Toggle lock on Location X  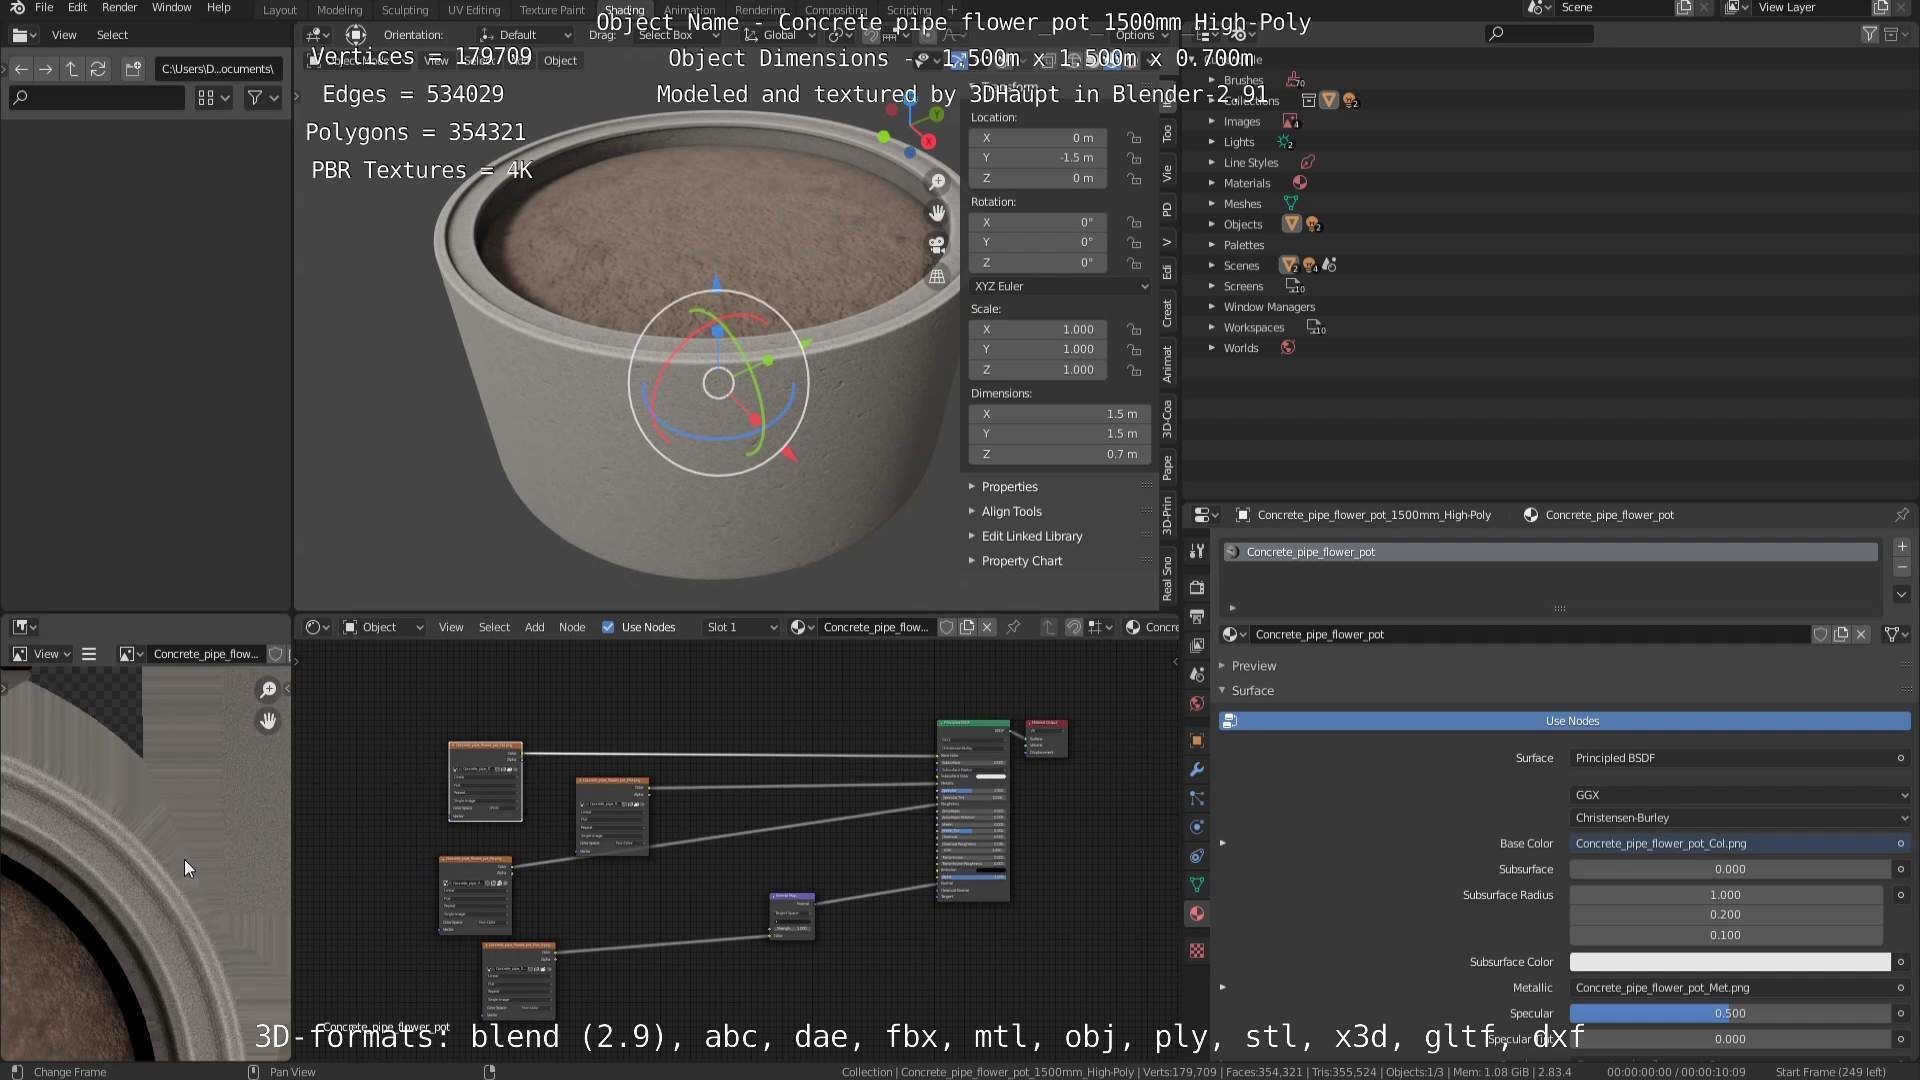click(x=1134, y=138)
